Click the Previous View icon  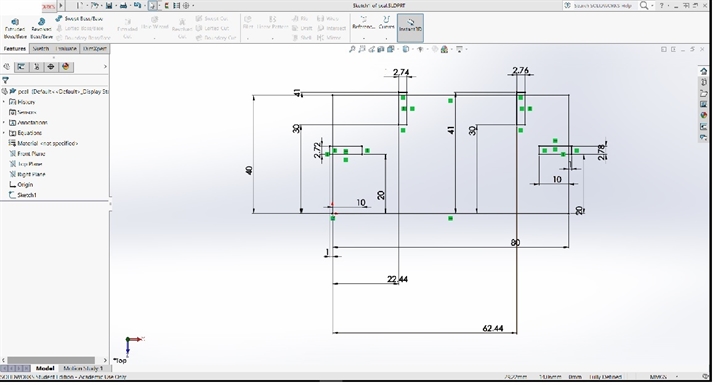point(372,49)
